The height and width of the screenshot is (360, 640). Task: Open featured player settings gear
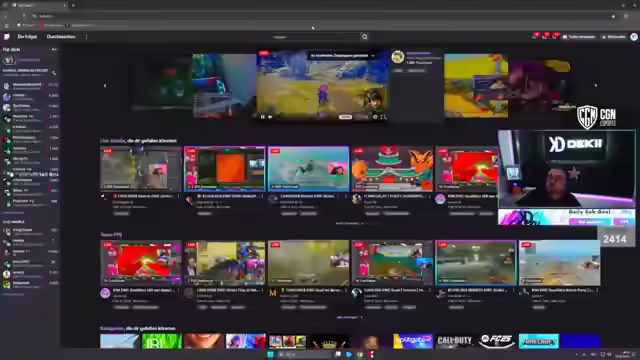375,117
